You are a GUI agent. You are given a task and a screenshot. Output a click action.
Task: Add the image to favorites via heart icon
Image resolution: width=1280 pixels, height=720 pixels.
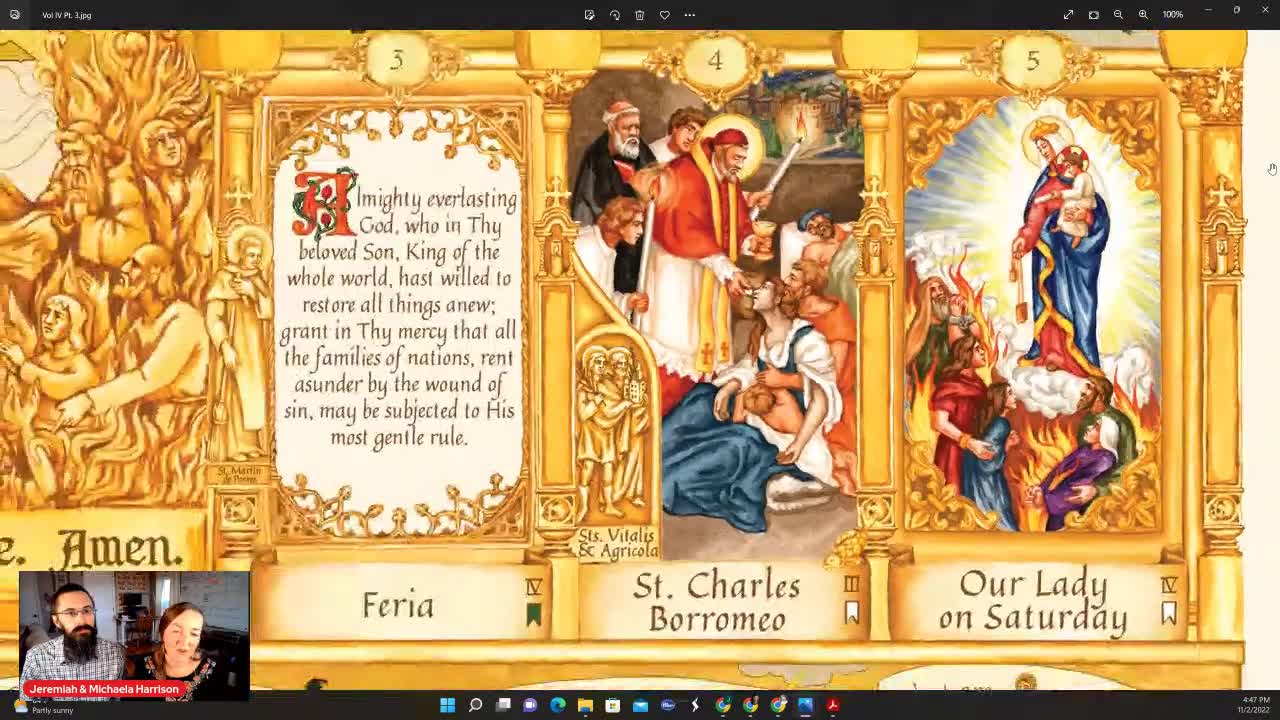coord(664,15)
